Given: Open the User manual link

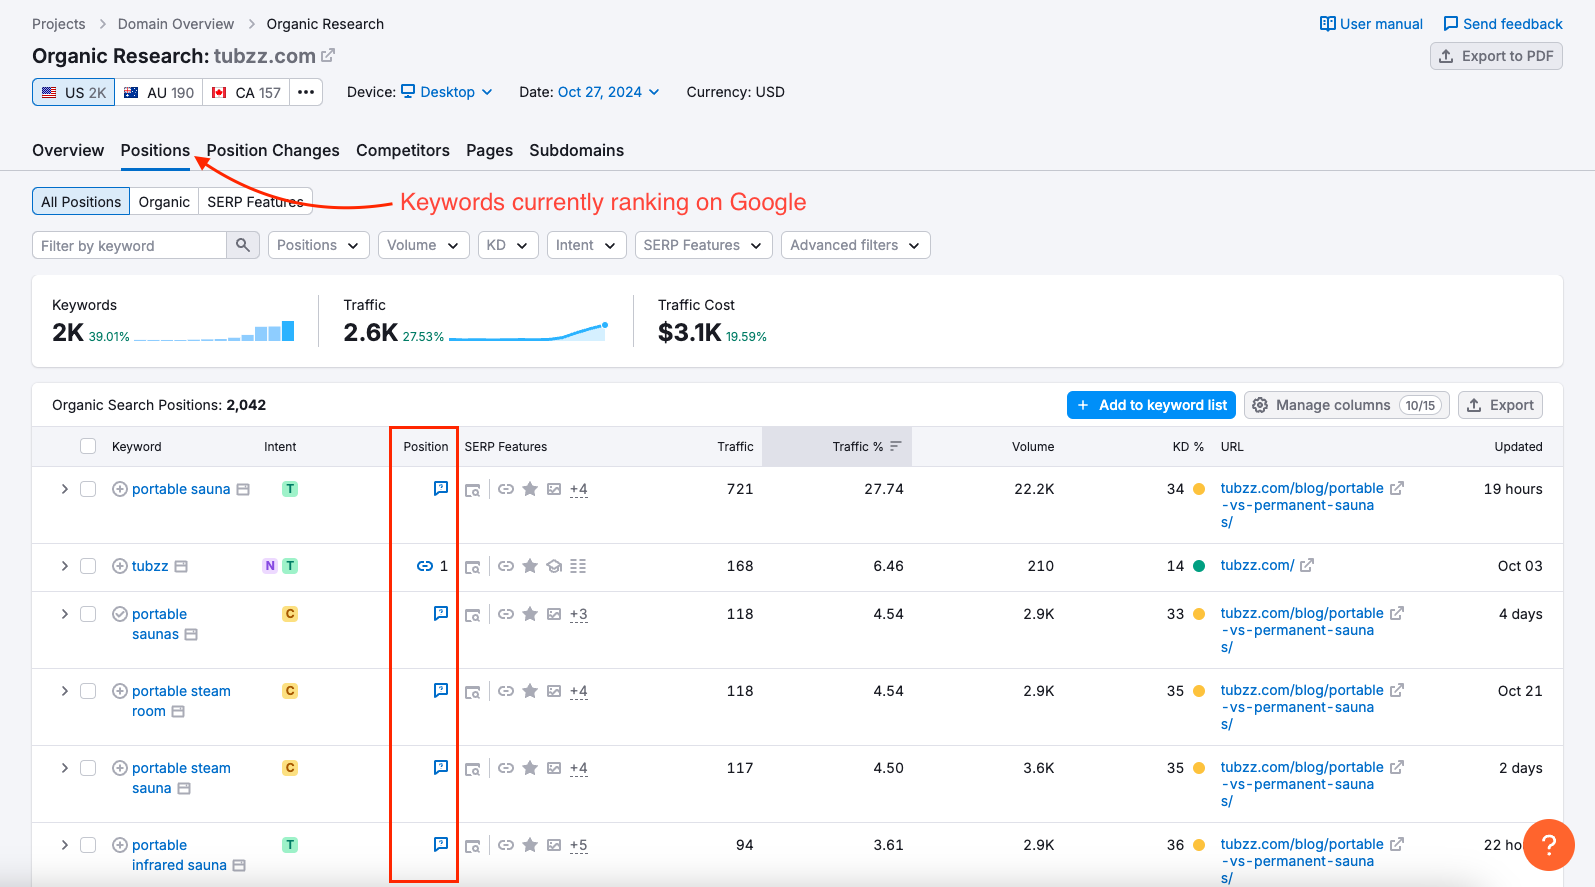Looking at the screenshot, I should (1371, 24).
